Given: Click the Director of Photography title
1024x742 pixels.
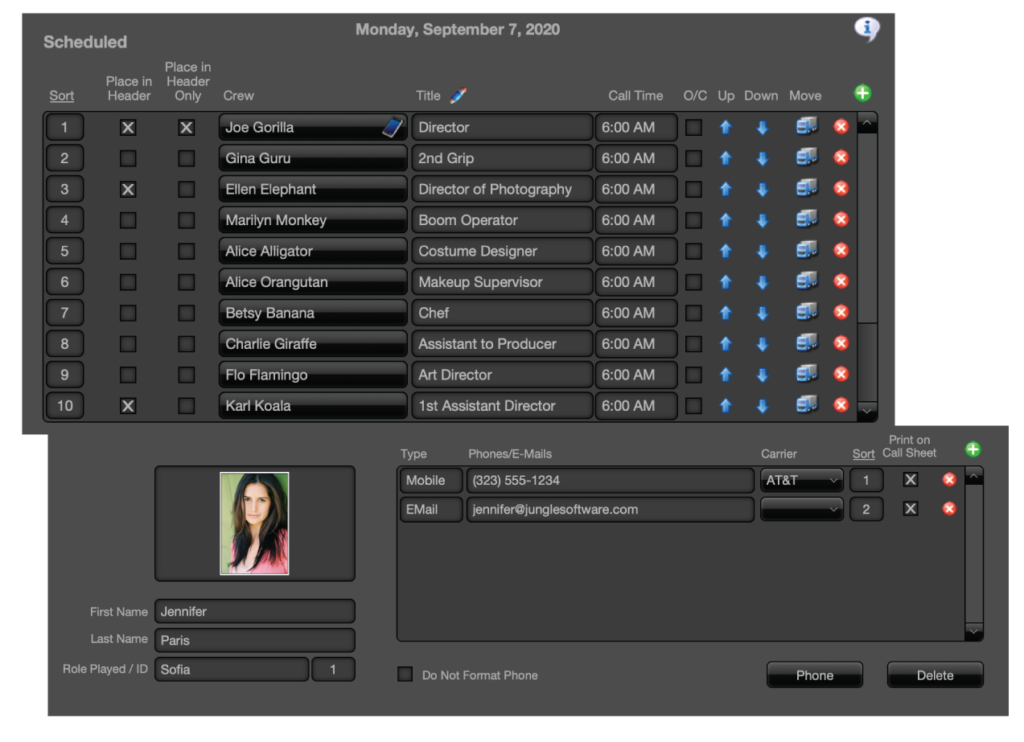Looking at the screenshot, I should point(502,189).
